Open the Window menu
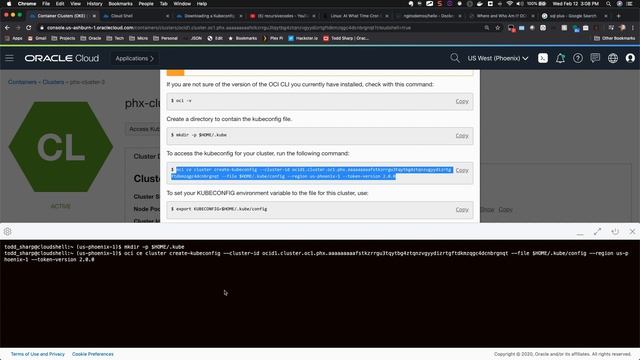Image resolution: width=640 pixels, height=360 pixels. [182, 4]
